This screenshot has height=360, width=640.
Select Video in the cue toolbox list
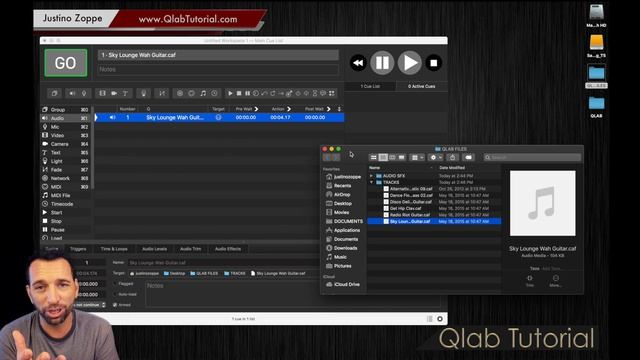pos(65,135)
